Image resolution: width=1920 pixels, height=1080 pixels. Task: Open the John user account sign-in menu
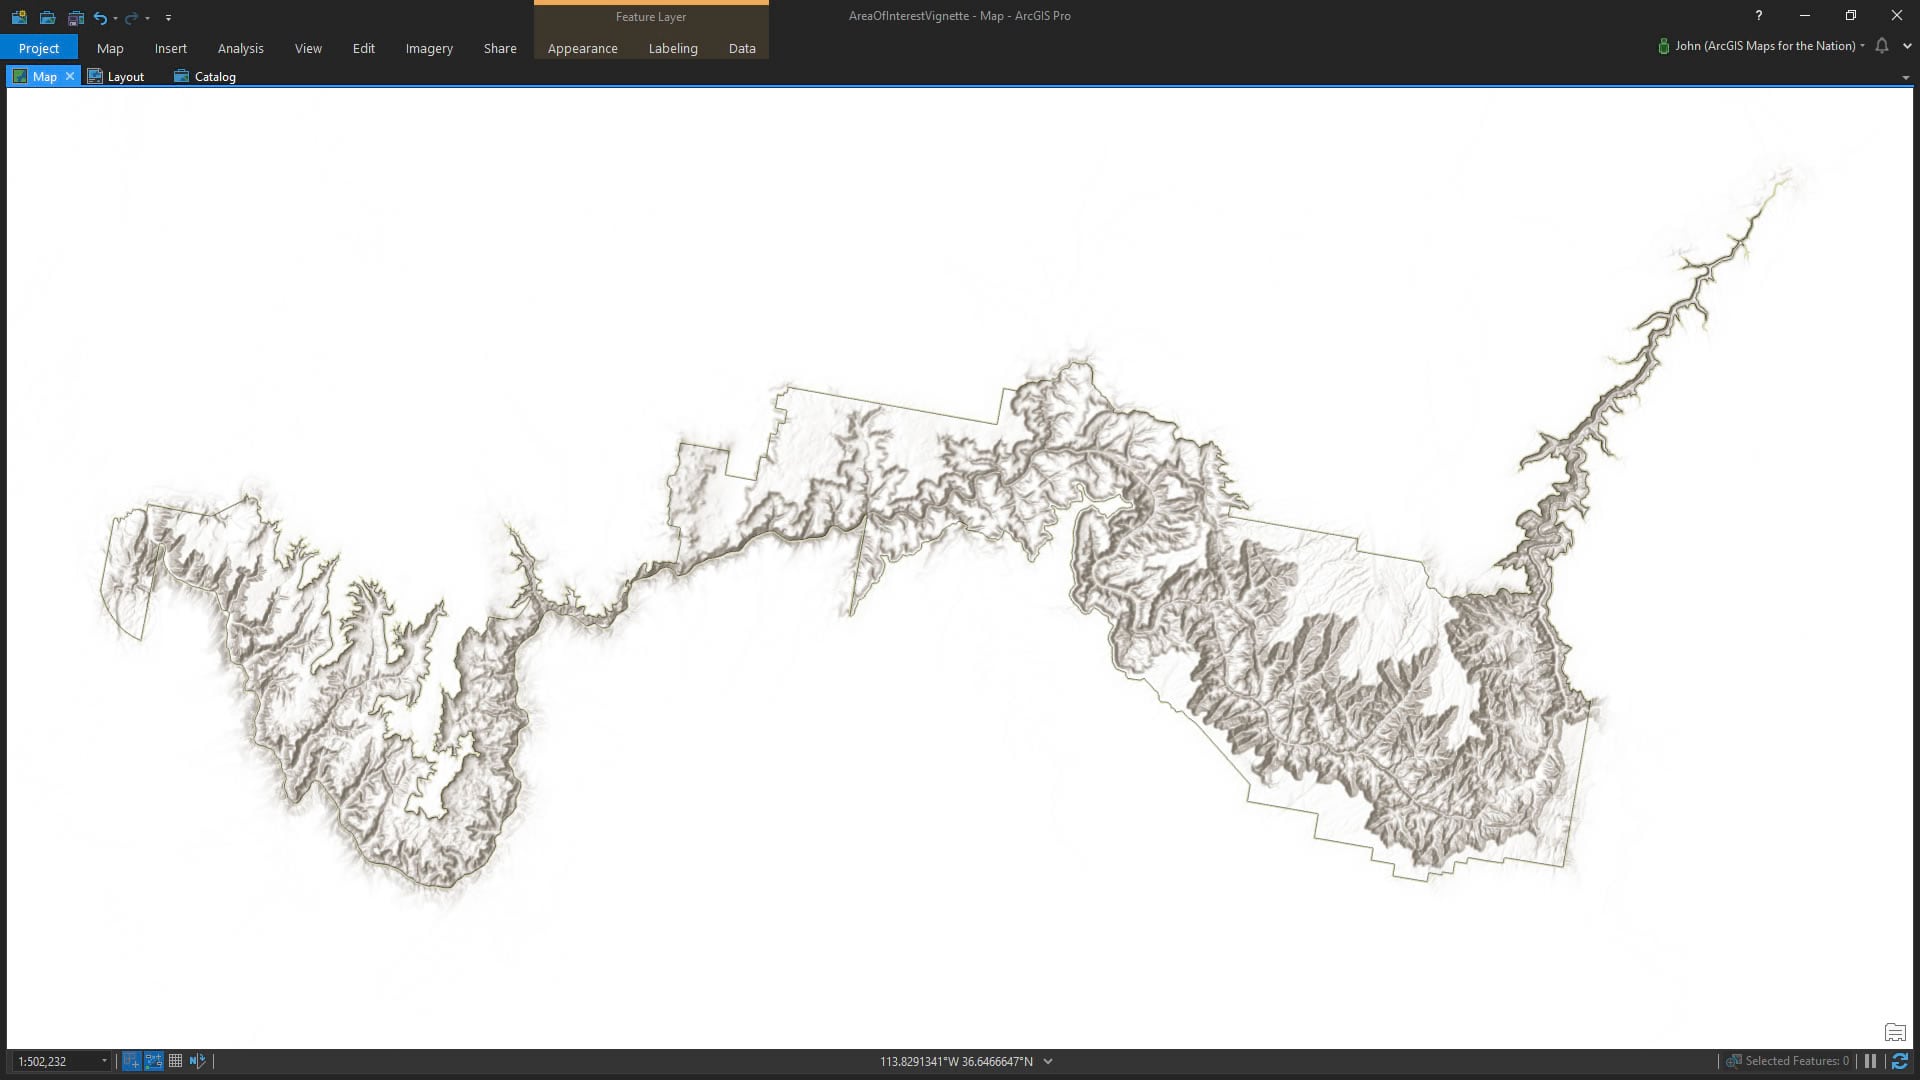pyautogui.click(x=1764, y=46)
